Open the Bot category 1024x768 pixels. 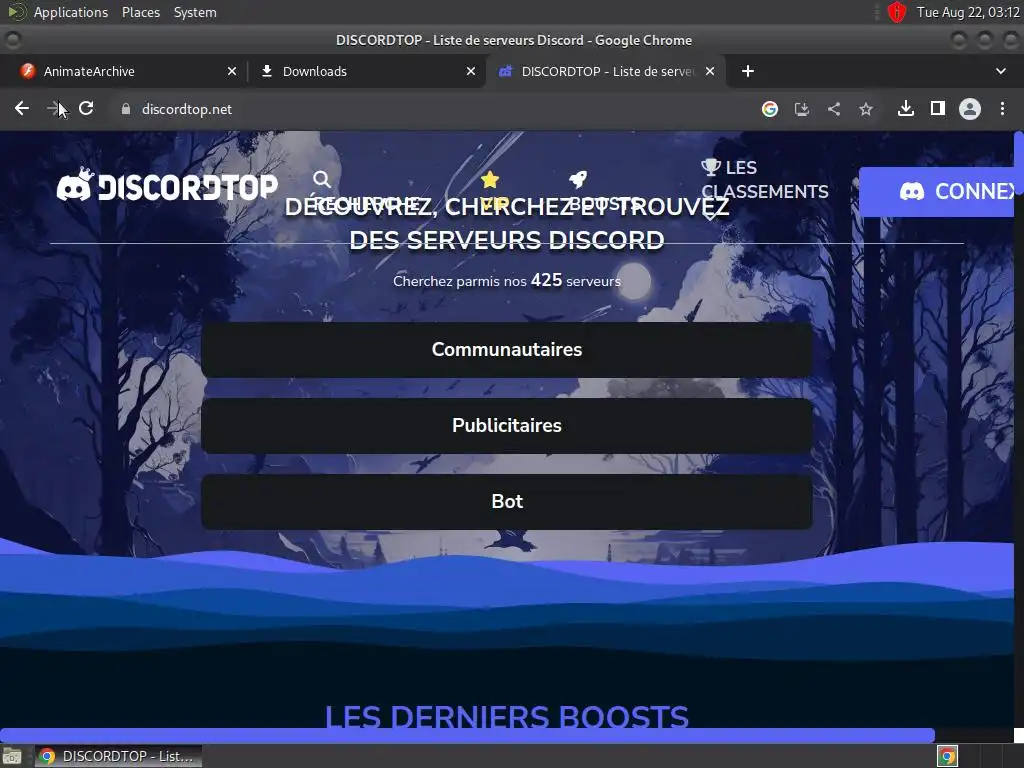[x=507, y=502]
